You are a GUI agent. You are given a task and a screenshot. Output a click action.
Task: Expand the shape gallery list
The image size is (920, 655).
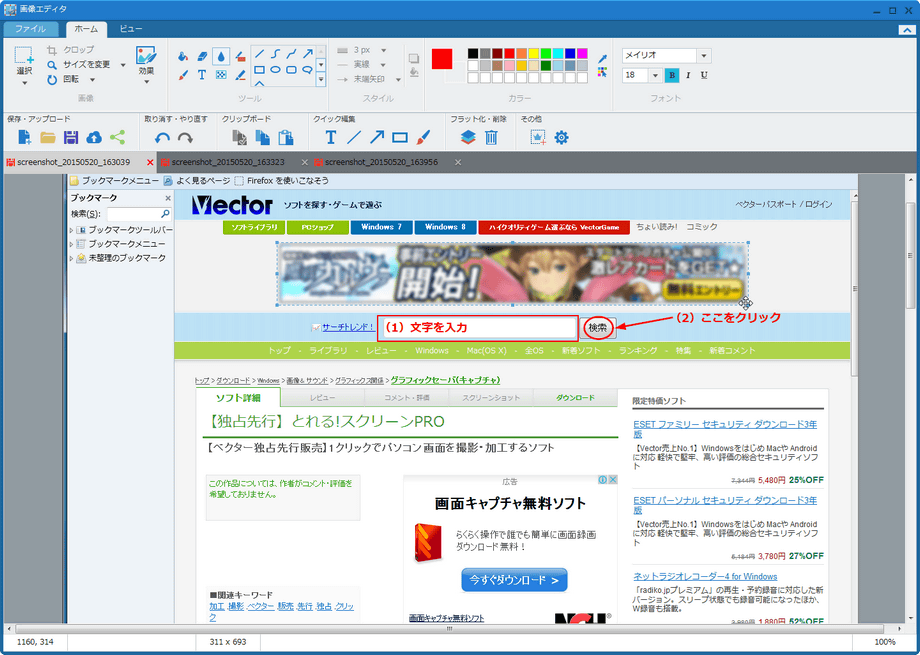[321, 80]
